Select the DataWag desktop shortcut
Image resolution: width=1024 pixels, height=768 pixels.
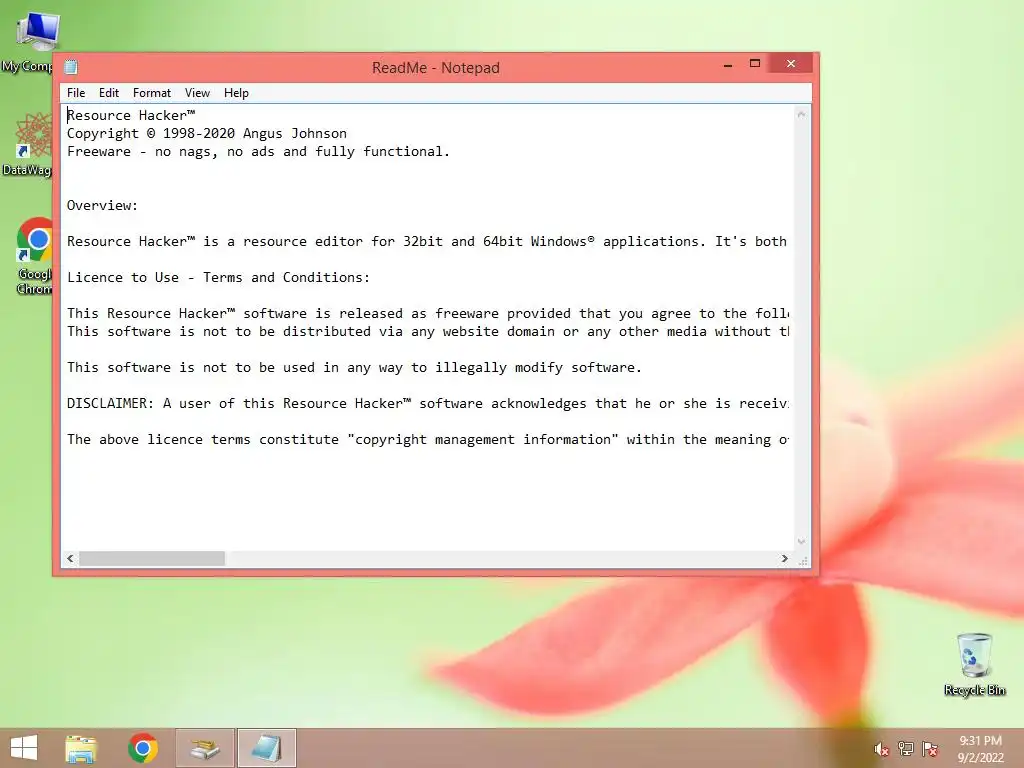(27, 144)
